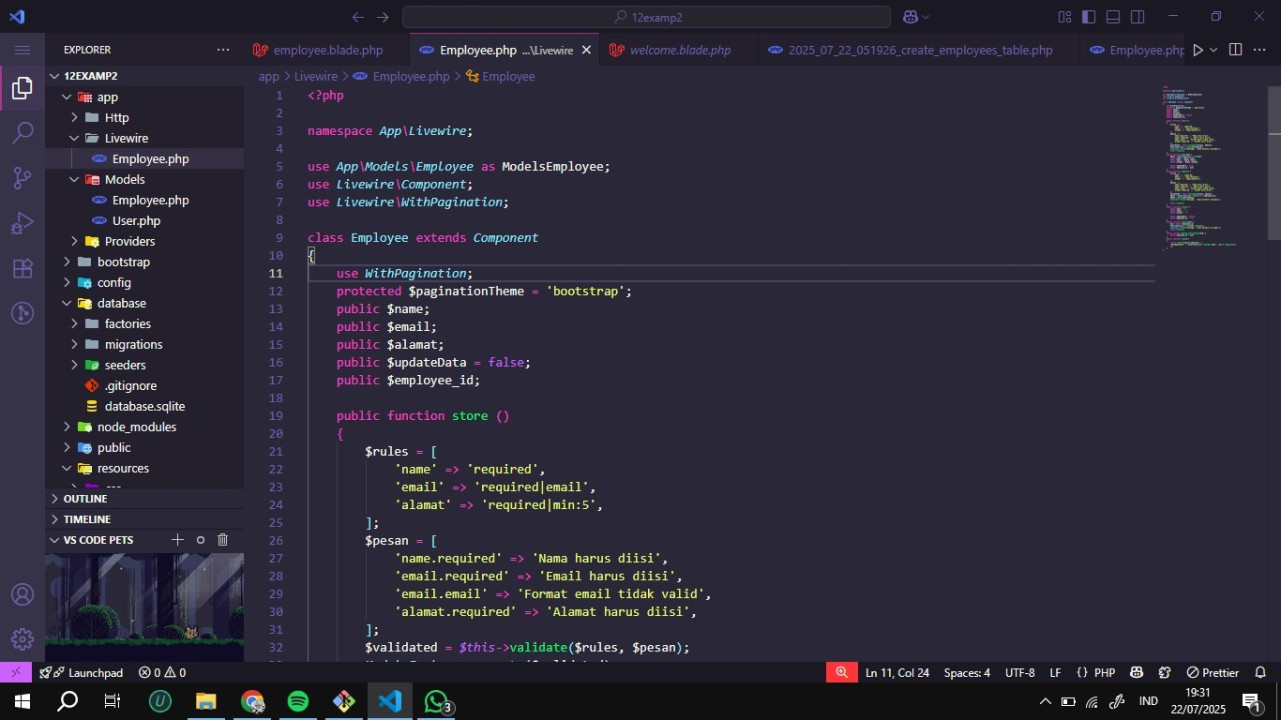The height and width of the screenshot is (720, 1281).
Task: Click the split editor right icon
Action: pyautogui.click(x=1235, y=50)
